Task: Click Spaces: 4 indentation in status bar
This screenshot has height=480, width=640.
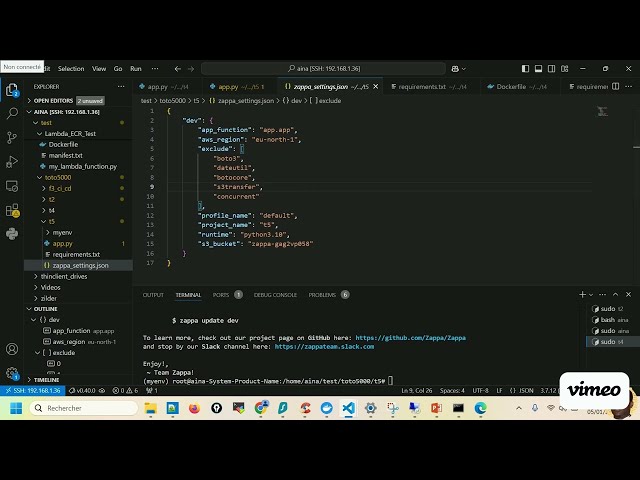Action: (x=452, y=391)
